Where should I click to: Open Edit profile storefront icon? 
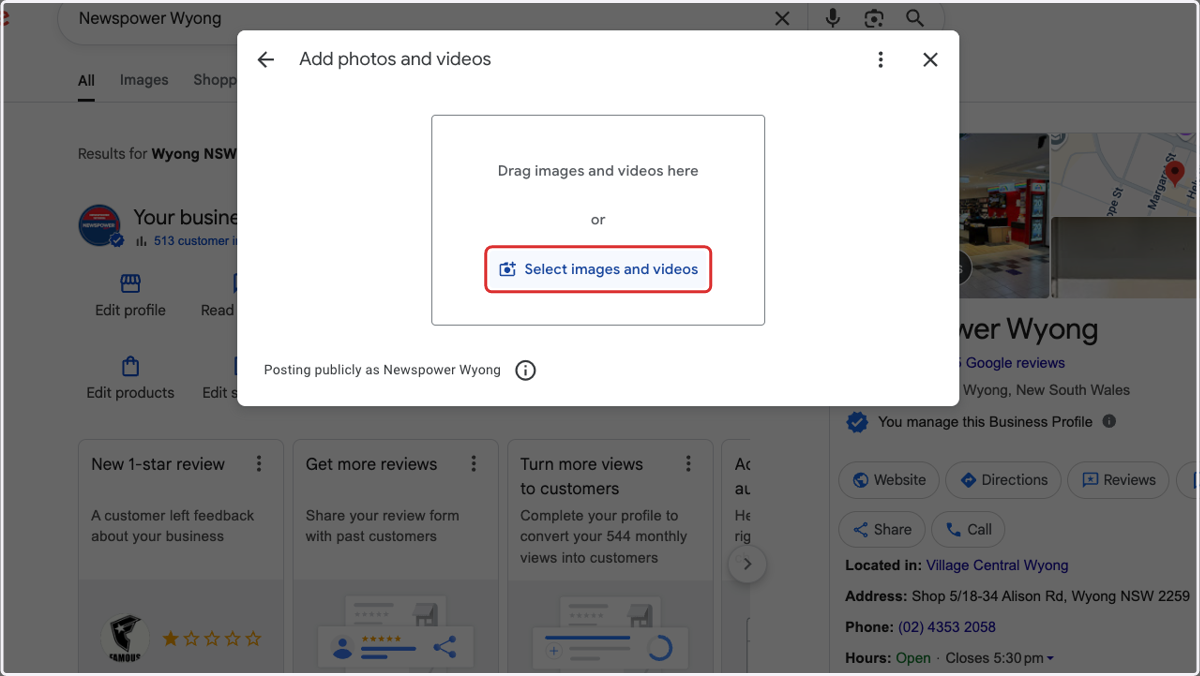(x=130, y=283)
